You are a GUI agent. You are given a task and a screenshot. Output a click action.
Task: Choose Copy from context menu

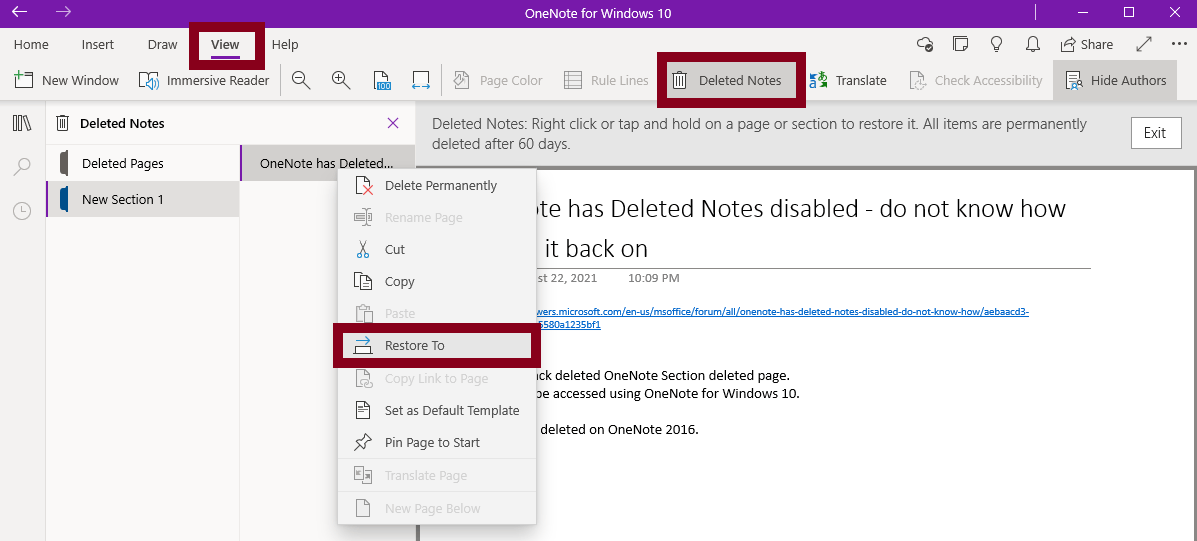(x=437, y=282)
